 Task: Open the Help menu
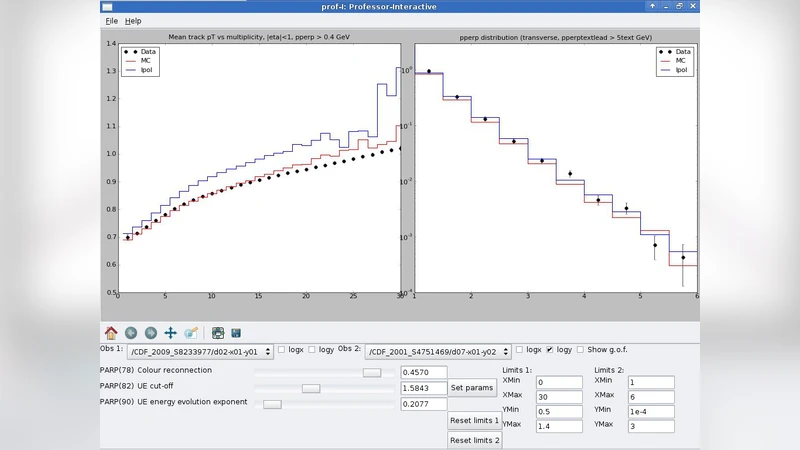tap(133, 20)
